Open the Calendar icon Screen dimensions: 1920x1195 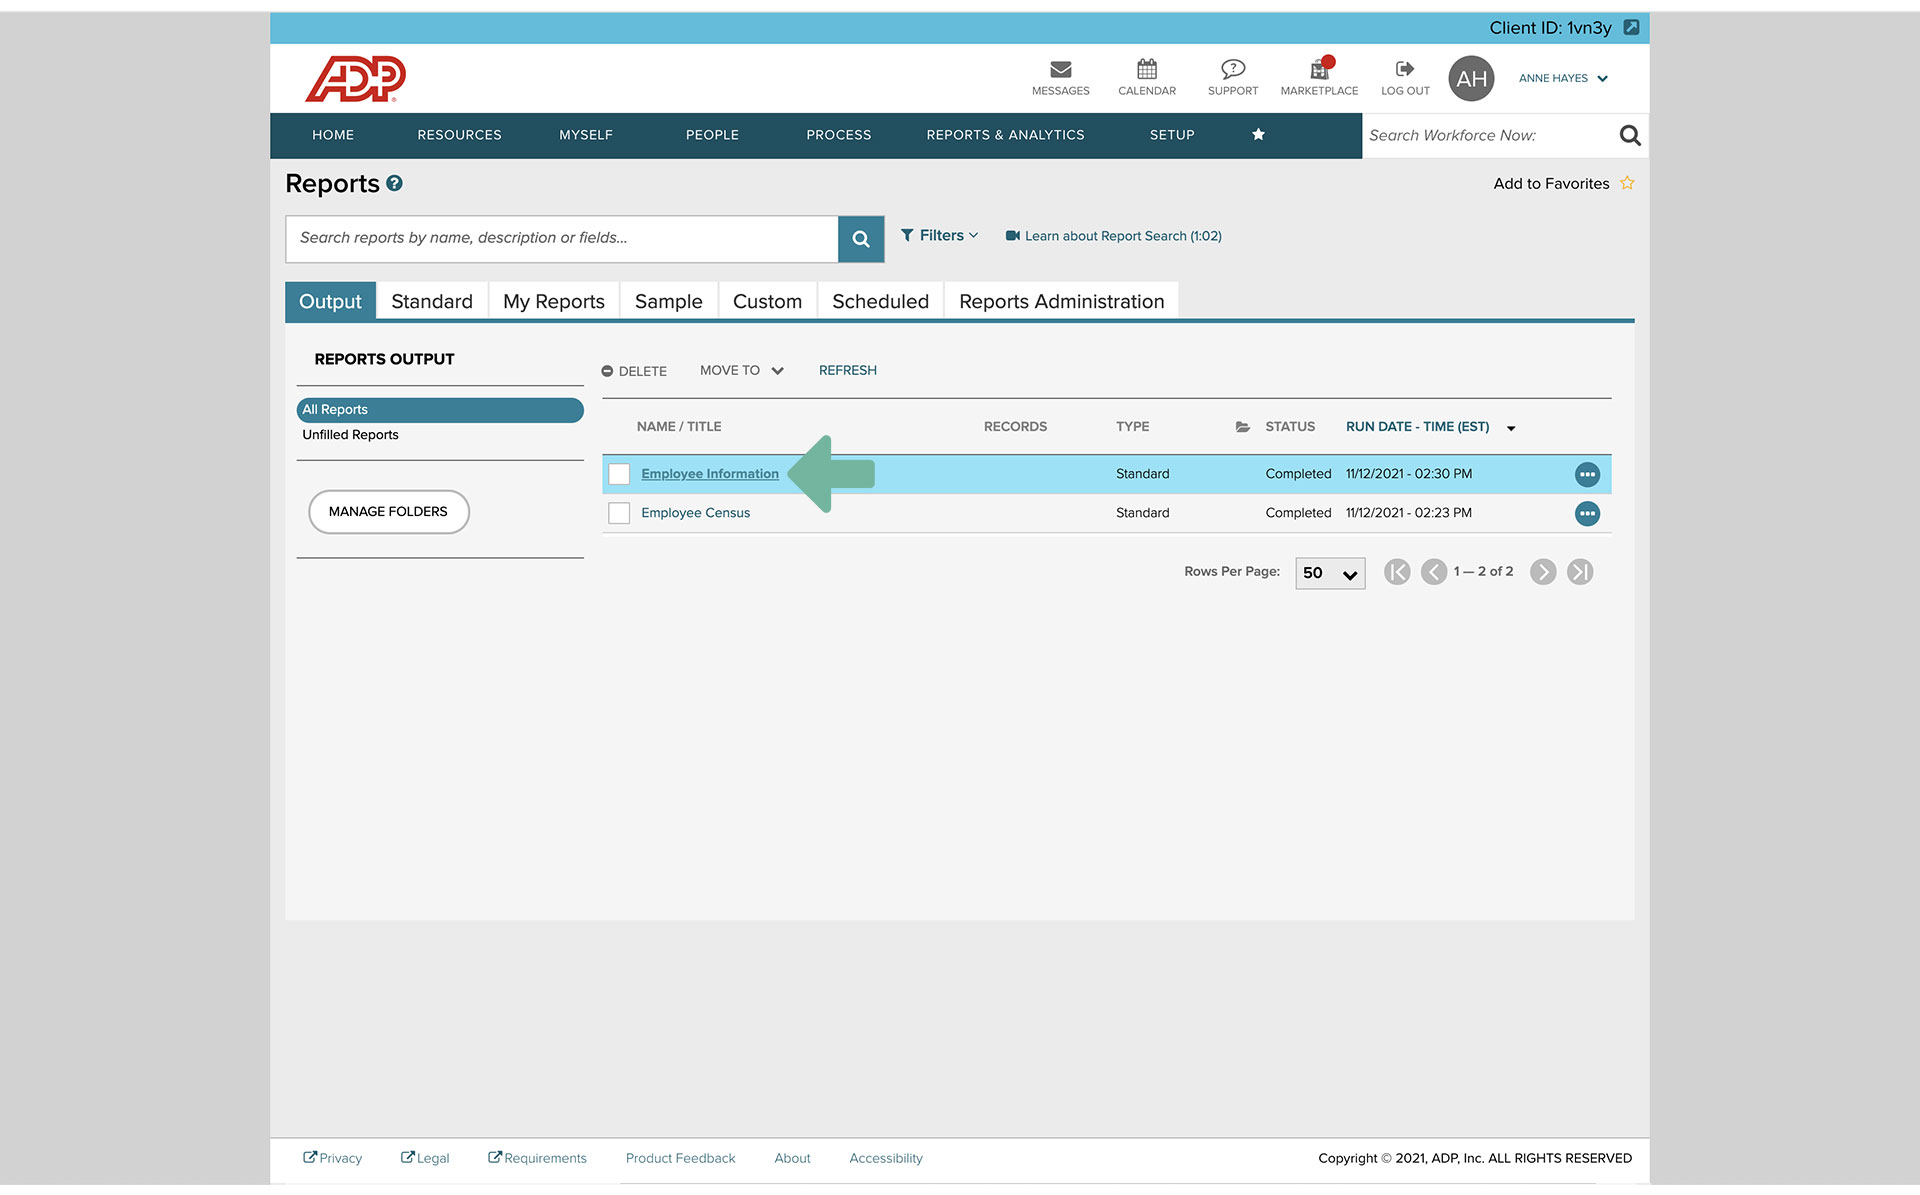[x=1147, y=69]
